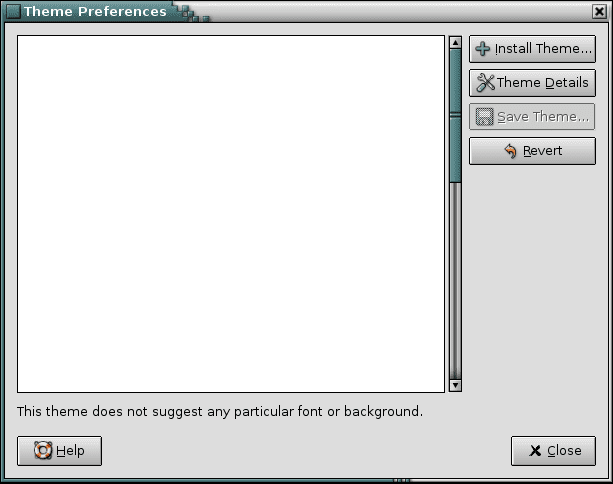Close window using title bar X
This screenshot has width=613, height=484.
(x=599, y=11)
